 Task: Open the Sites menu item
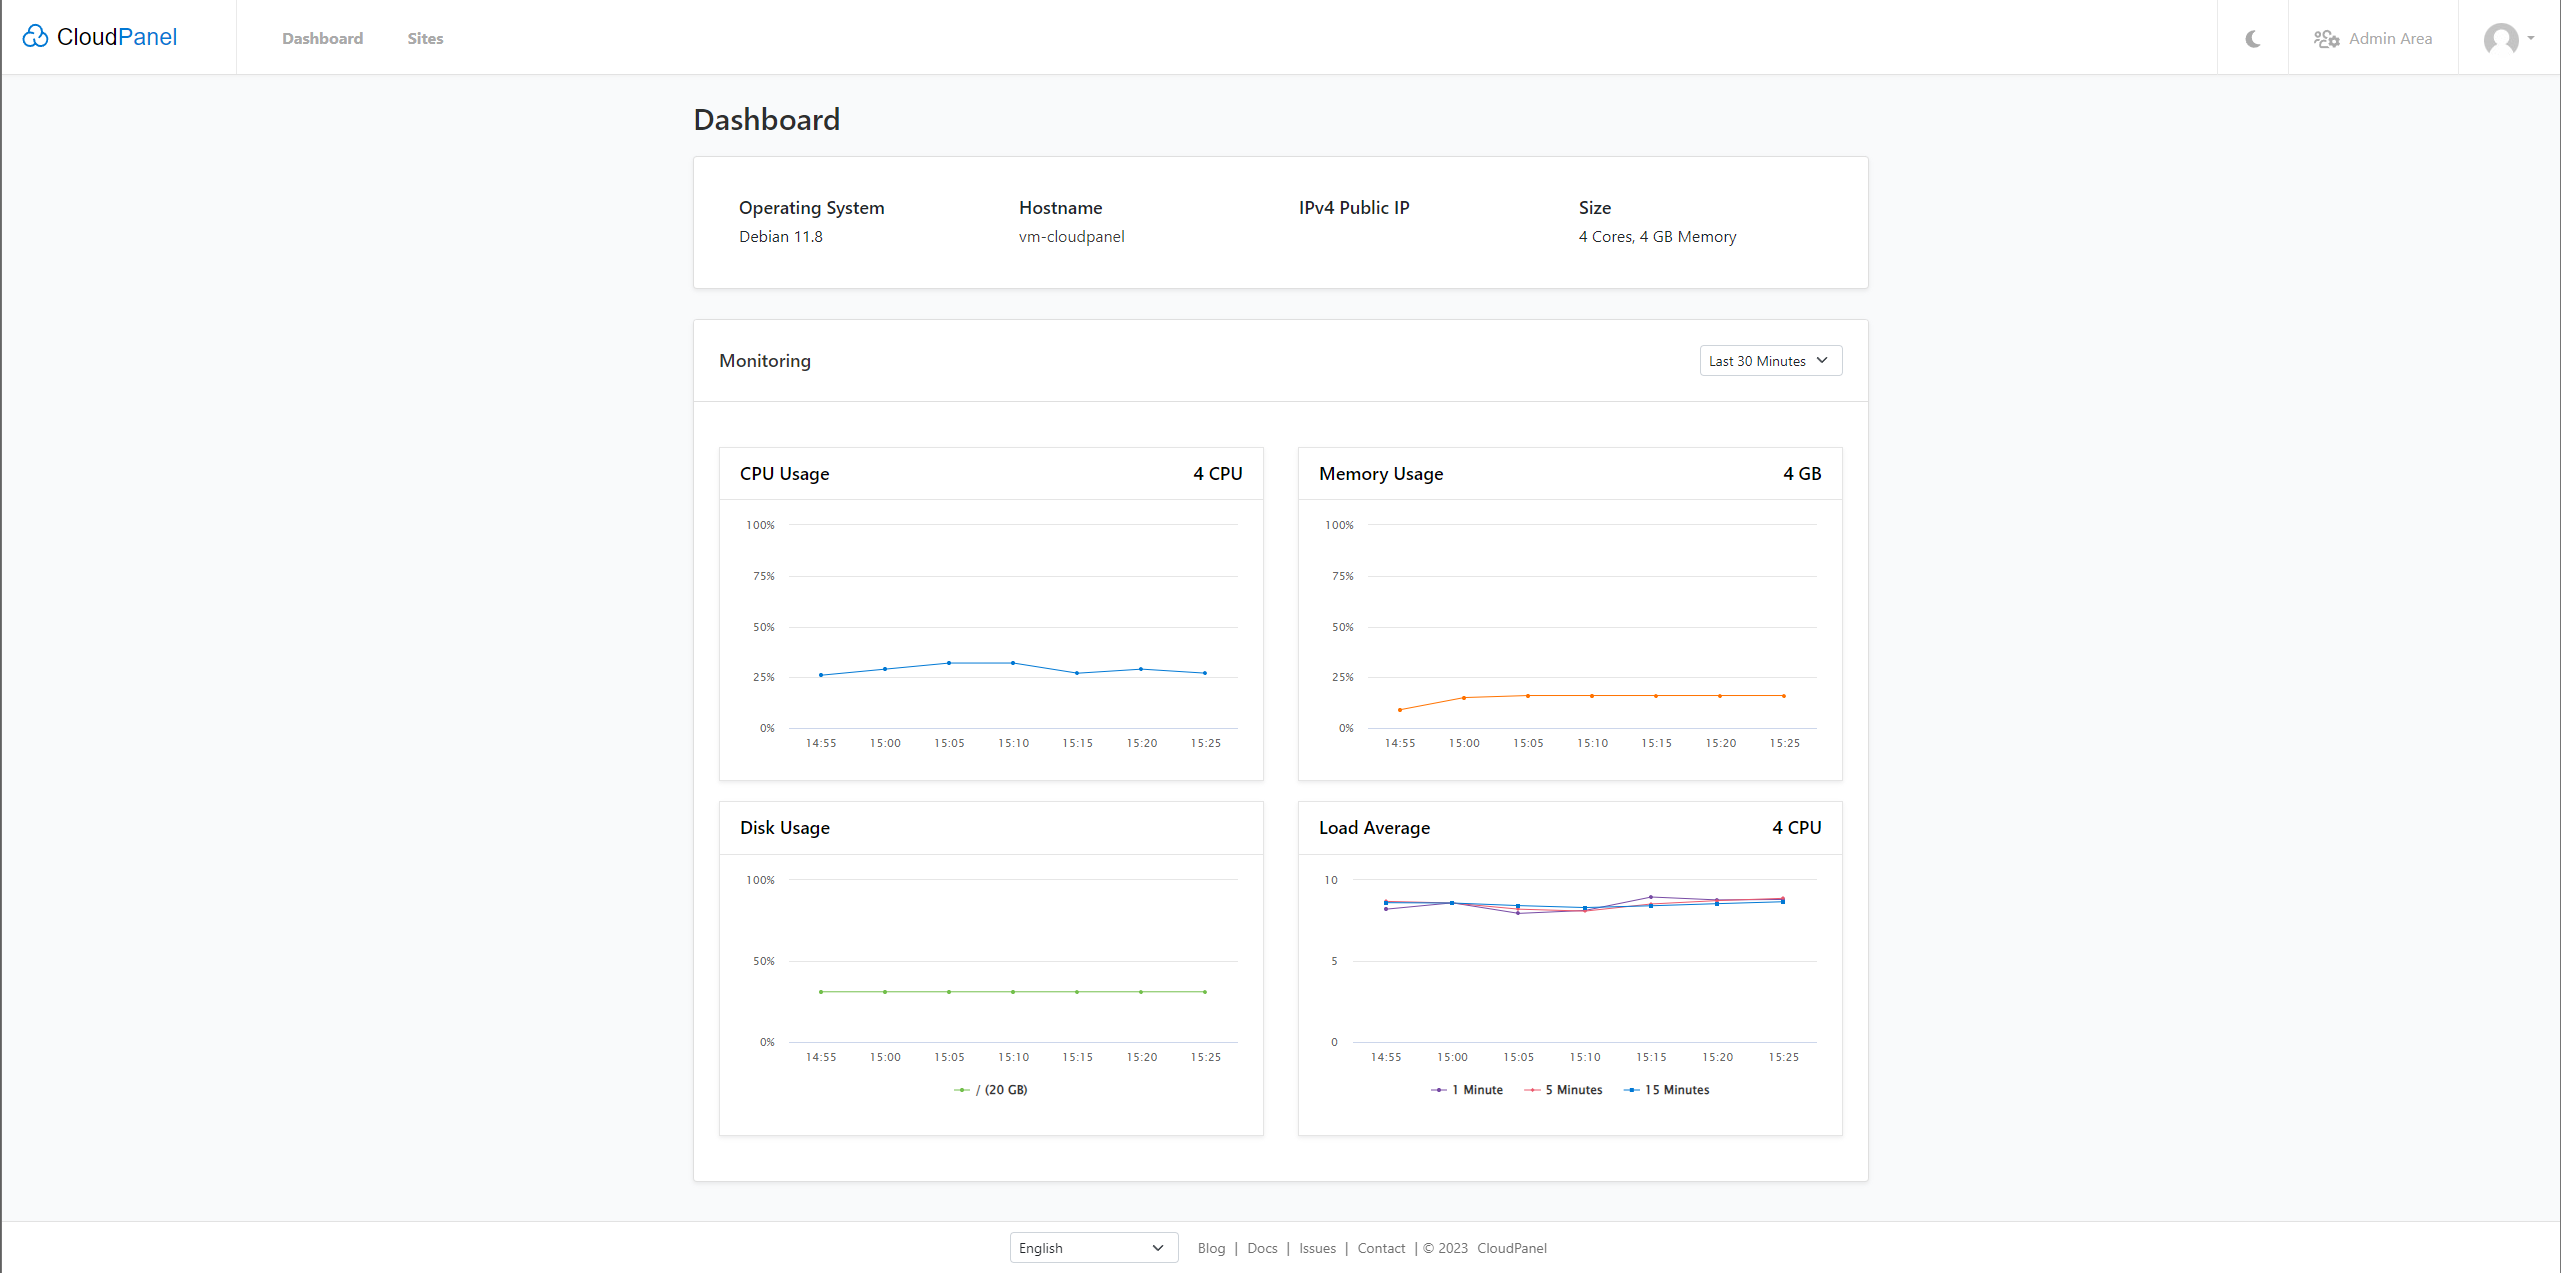[x=425, y=39]
